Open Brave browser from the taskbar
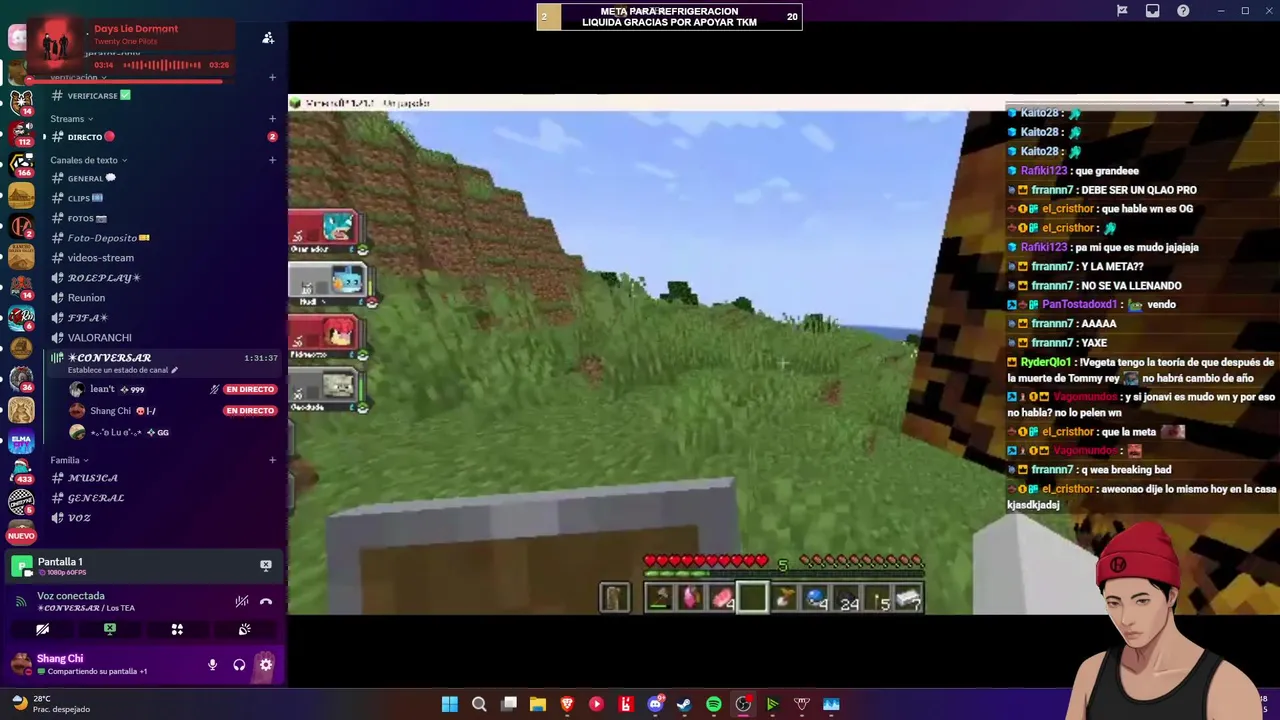Image resolution: width=1280 pixels, height=720 pixels. pos(567,704)
